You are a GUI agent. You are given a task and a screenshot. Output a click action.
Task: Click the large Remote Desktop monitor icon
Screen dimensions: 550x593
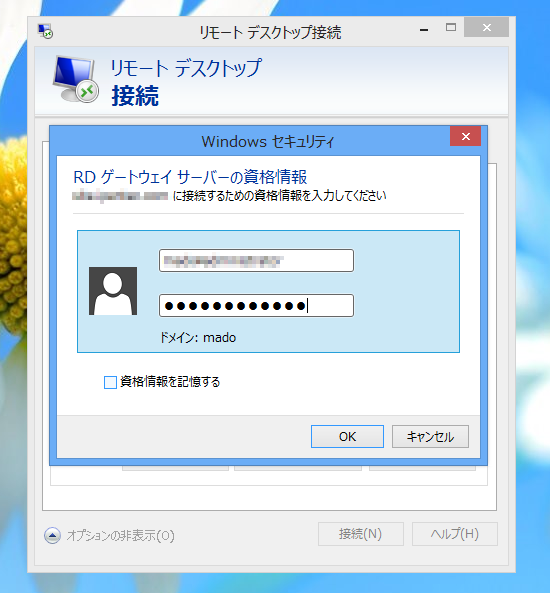click(75, 79)
